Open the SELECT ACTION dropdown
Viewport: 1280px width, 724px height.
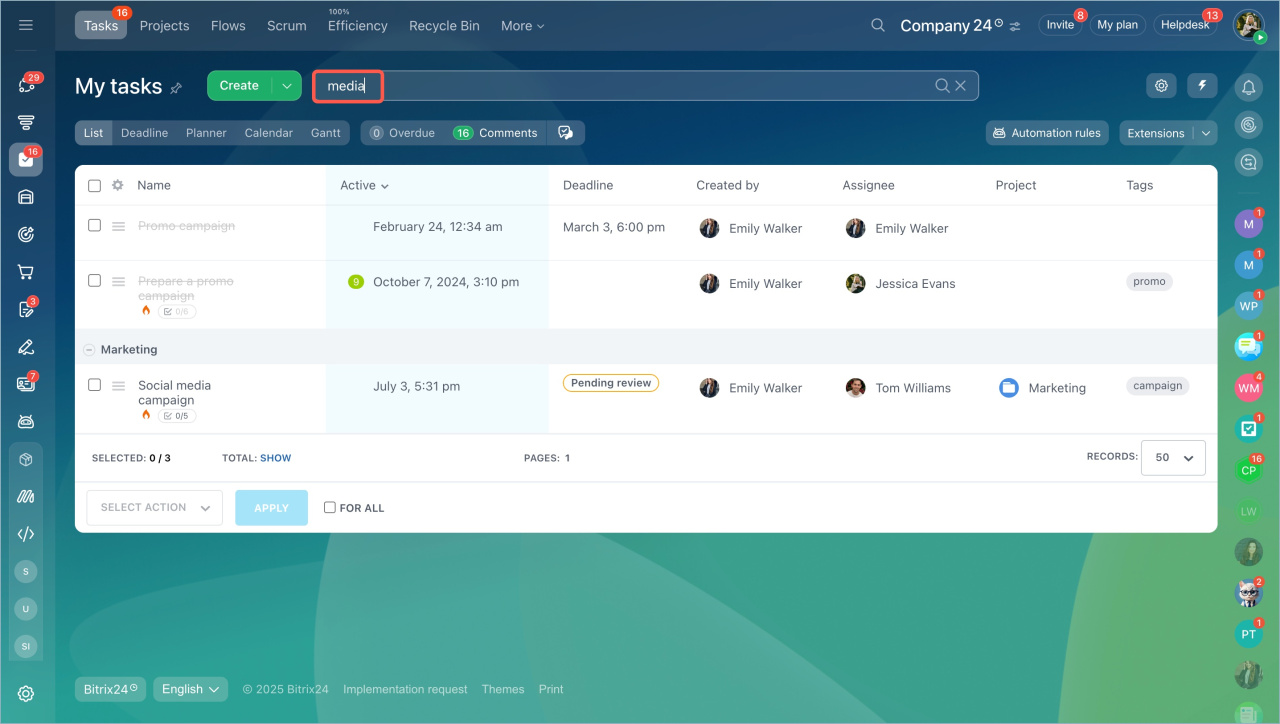154,508
